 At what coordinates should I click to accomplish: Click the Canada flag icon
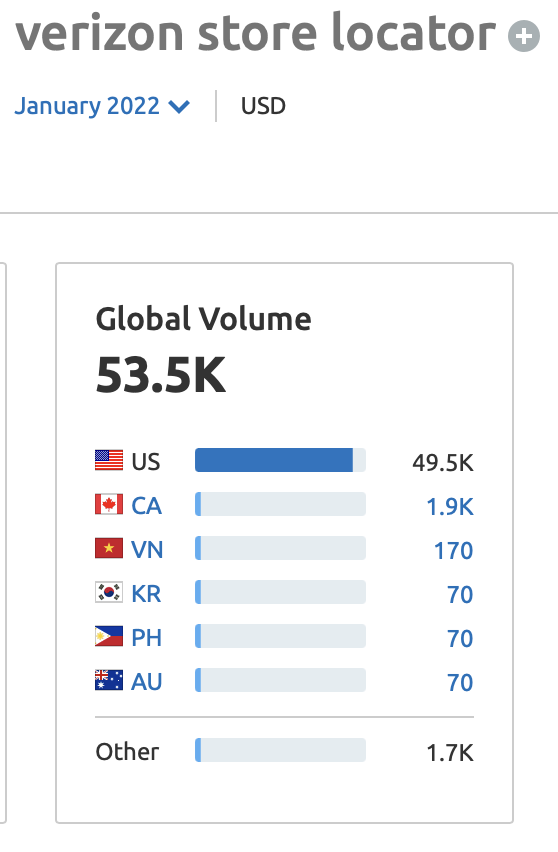coord(109,505)
